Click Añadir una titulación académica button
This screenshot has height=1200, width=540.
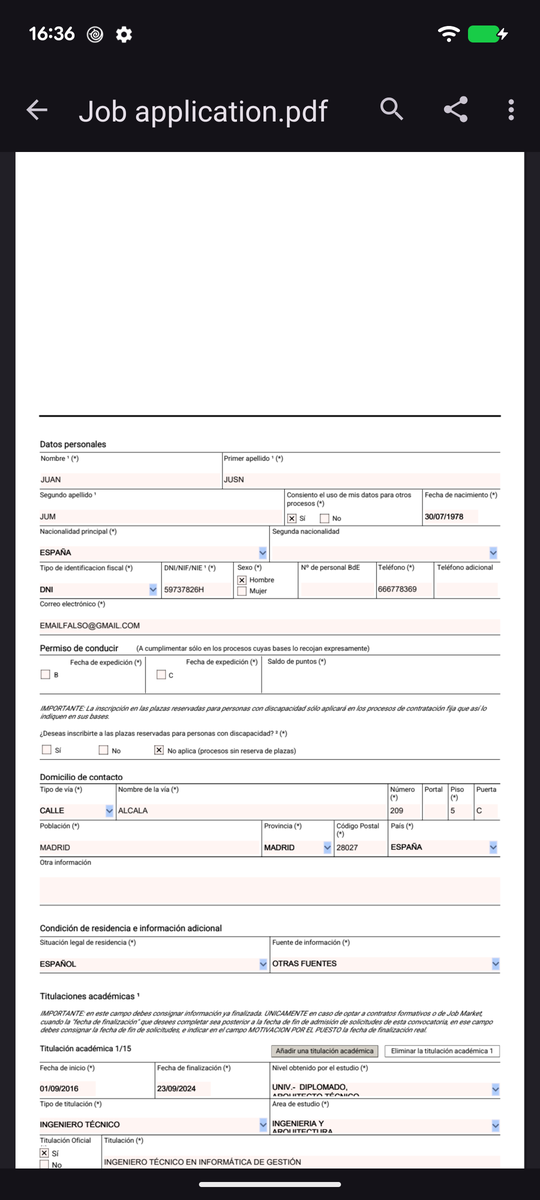tap(325, 1051)
